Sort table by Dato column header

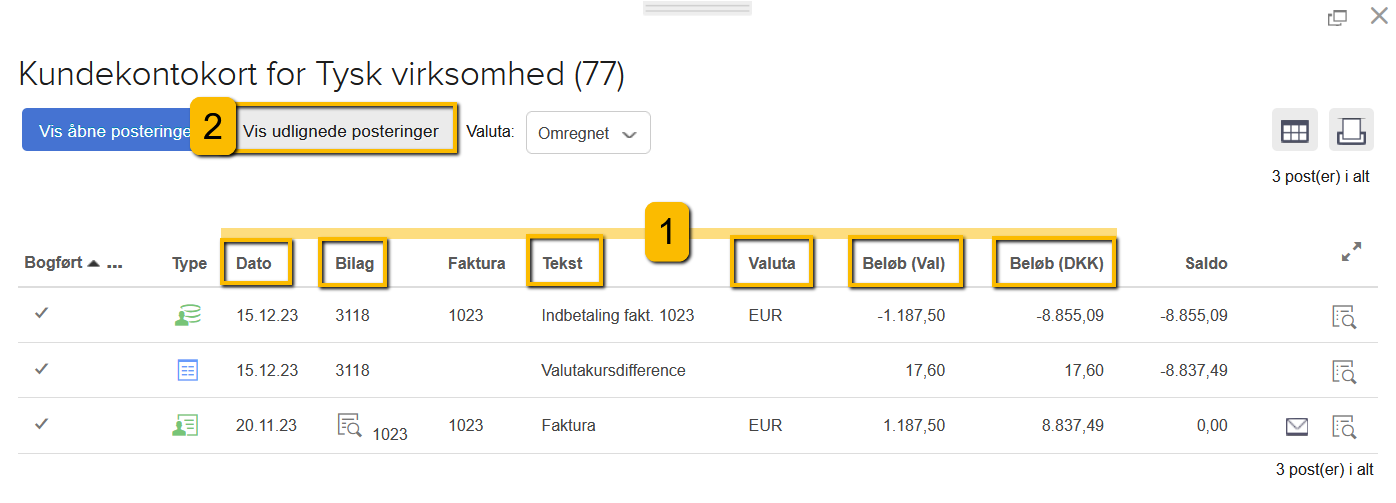254,263
